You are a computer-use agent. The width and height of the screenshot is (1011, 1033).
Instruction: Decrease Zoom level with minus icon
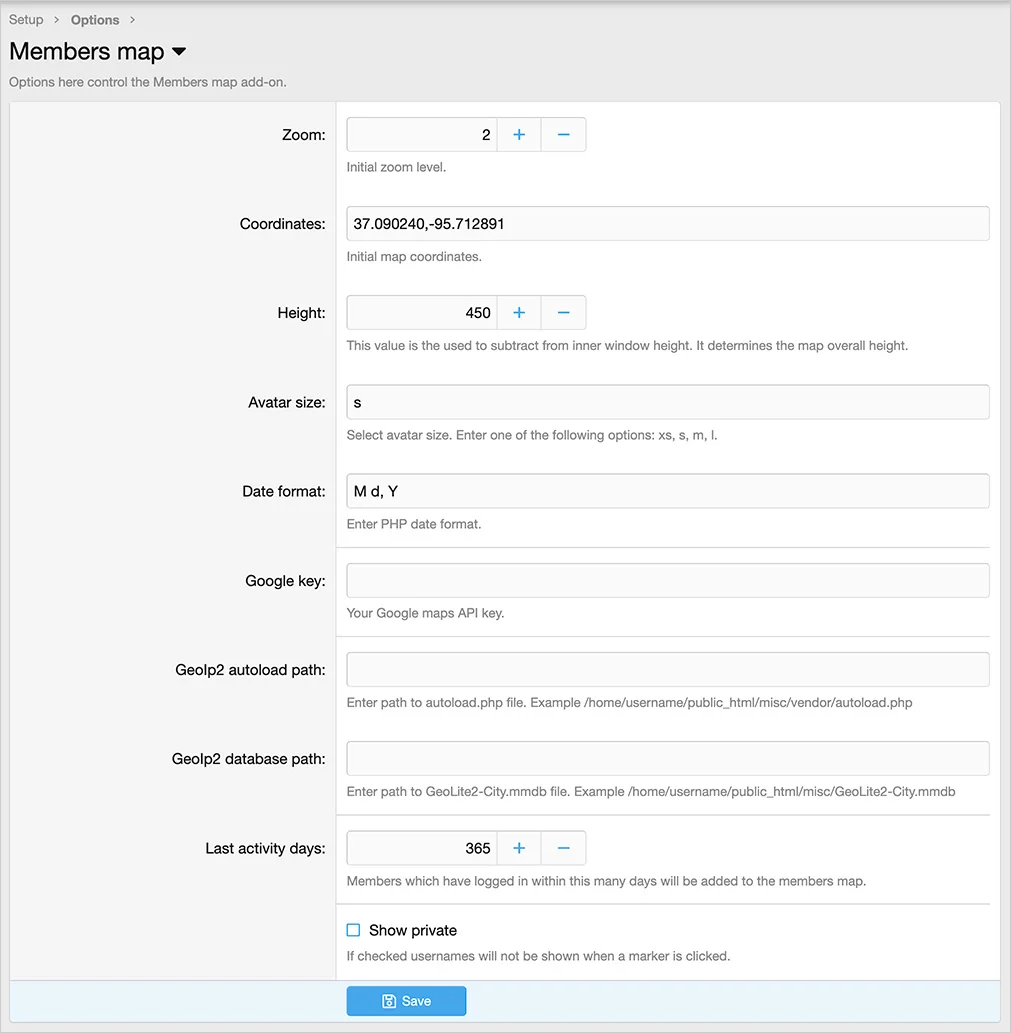click(x=563, y=135)
